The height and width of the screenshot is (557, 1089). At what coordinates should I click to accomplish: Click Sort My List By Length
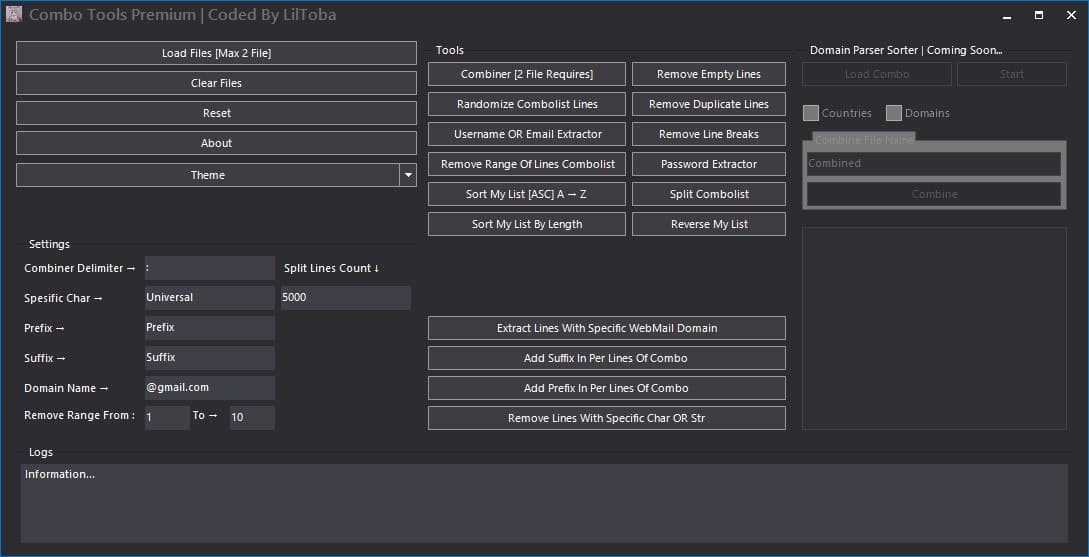click(x=527, y=224)
